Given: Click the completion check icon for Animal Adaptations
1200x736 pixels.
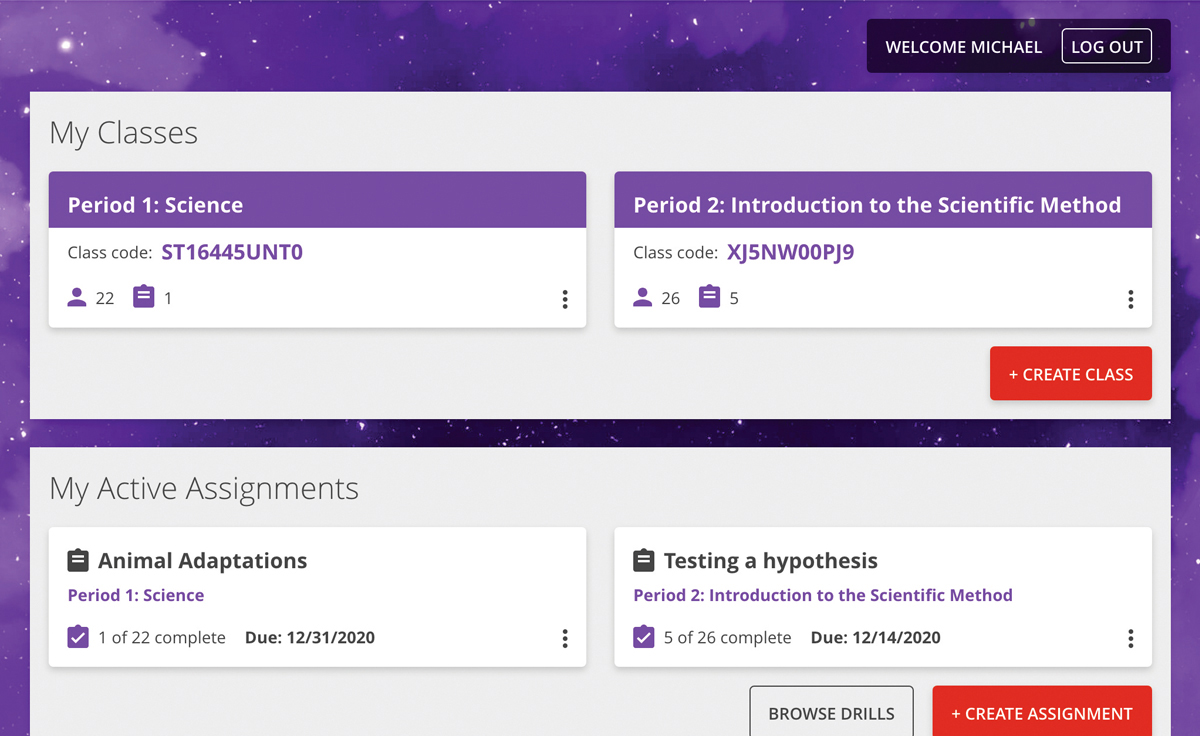Looking at the screenshot, I should pyautogui.click(x=78, y=637).
